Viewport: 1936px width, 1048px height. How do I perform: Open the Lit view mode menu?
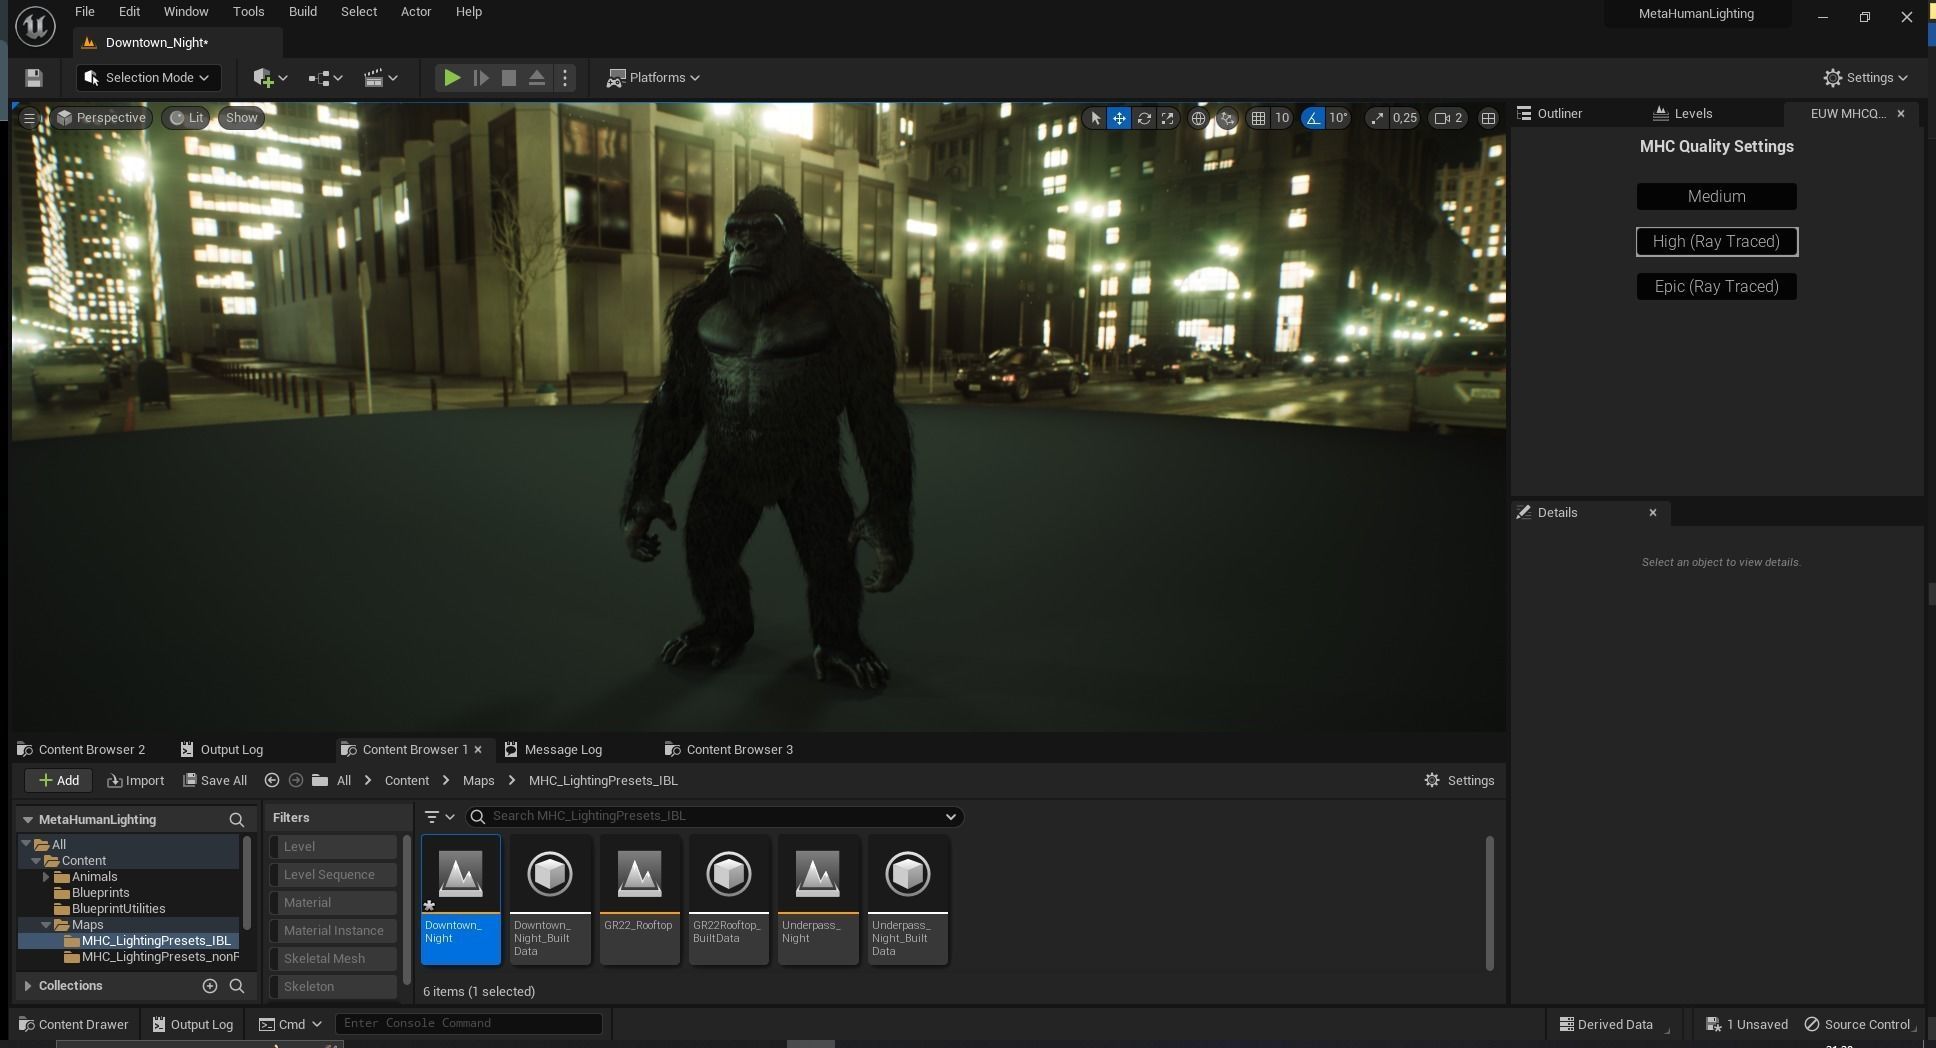point(186,118)
